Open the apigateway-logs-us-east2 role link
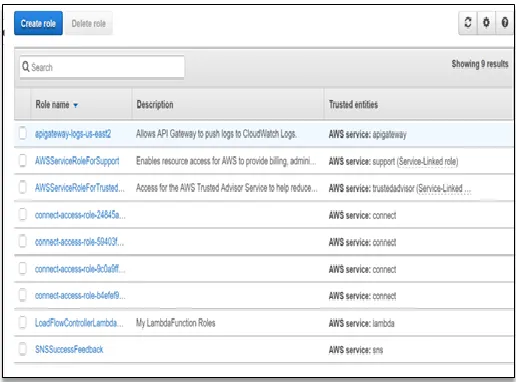Image resolution: width=516 pixels, height=382 pixels. point(73,134)
